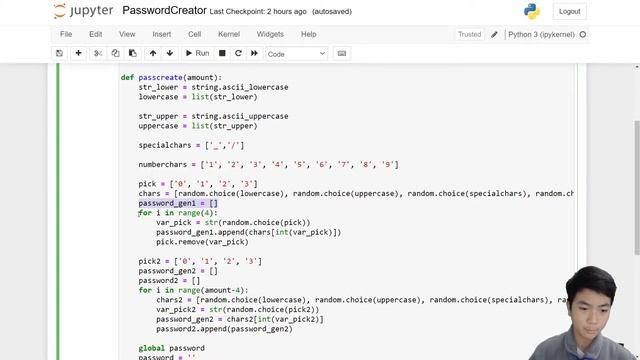This screenshot has width=640, height=360.
Task: Open the Edit menu
Action: 96,34
